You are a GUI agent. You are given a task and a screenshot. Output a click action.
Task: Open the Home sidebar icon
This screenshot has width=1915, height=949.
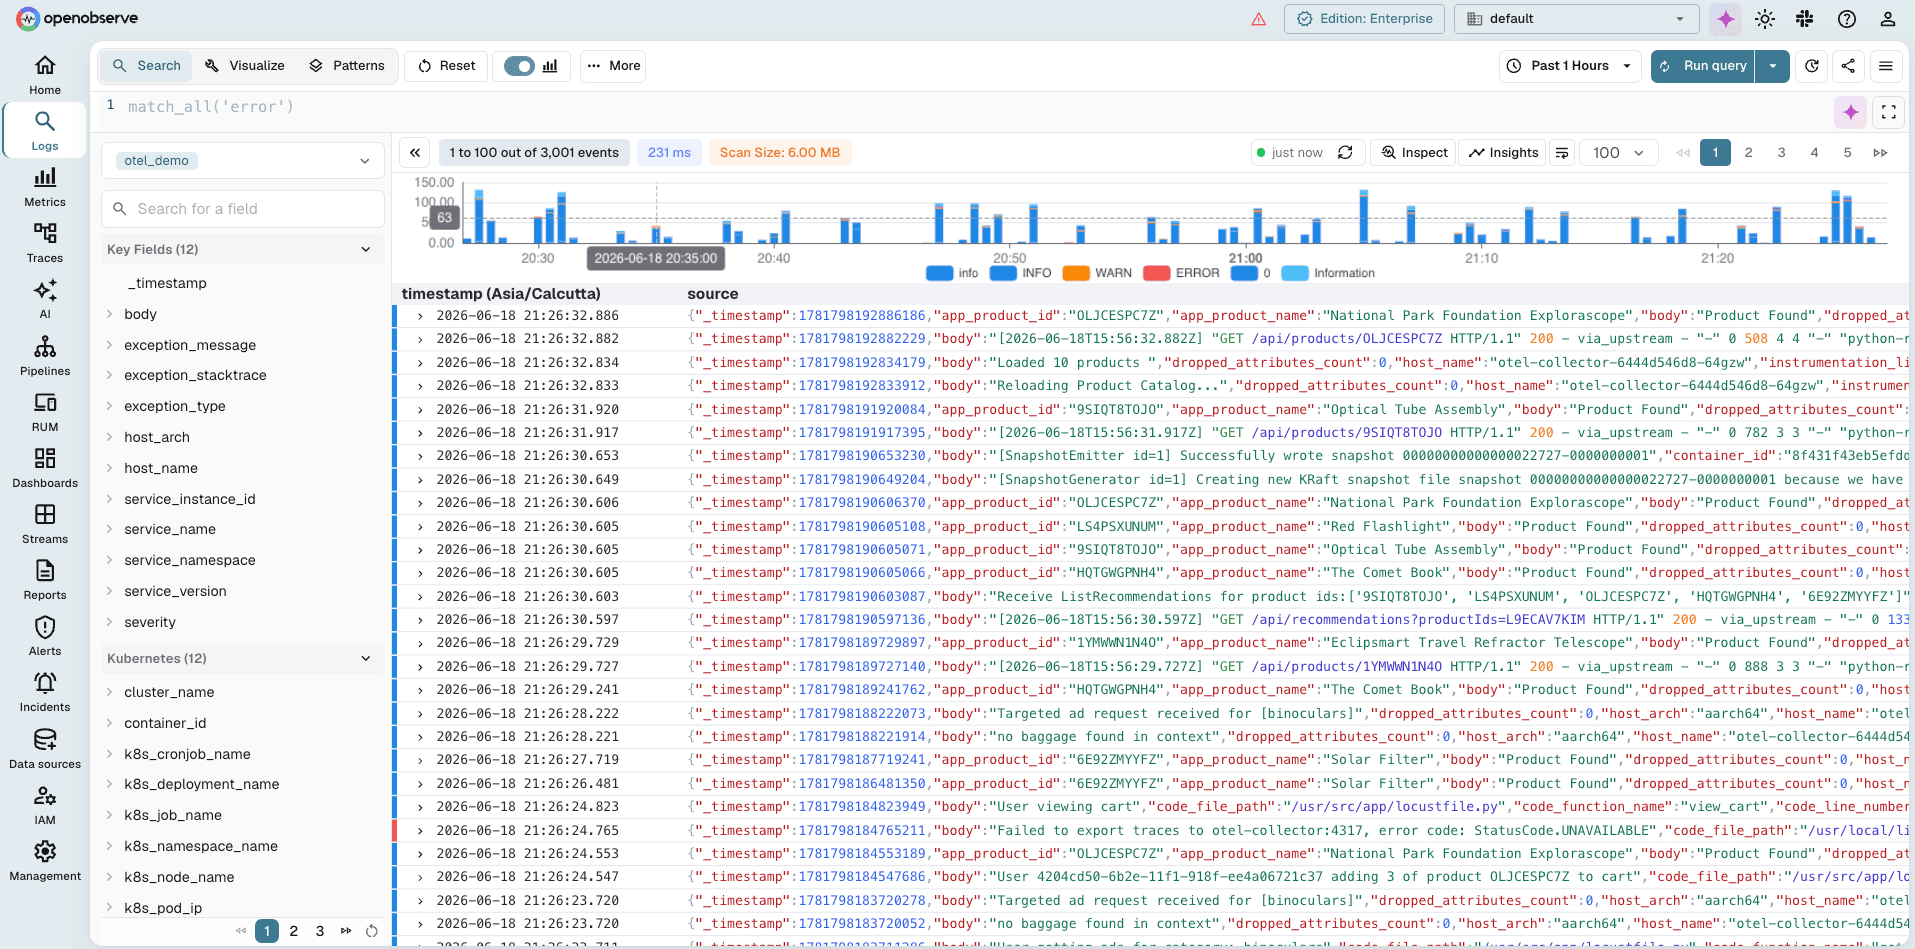(x=45, y=75)
